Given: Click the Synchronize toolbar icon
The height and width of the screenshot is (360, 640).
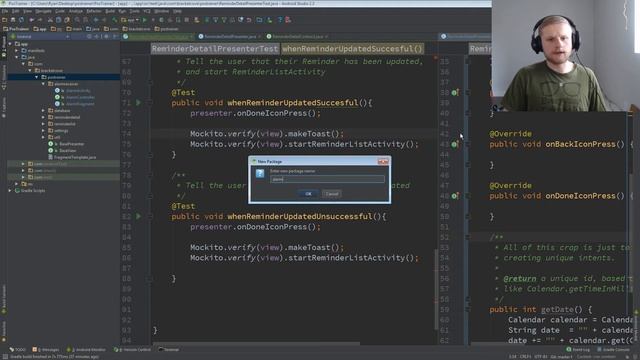Looking at the screenshot, I should [21, 20].
